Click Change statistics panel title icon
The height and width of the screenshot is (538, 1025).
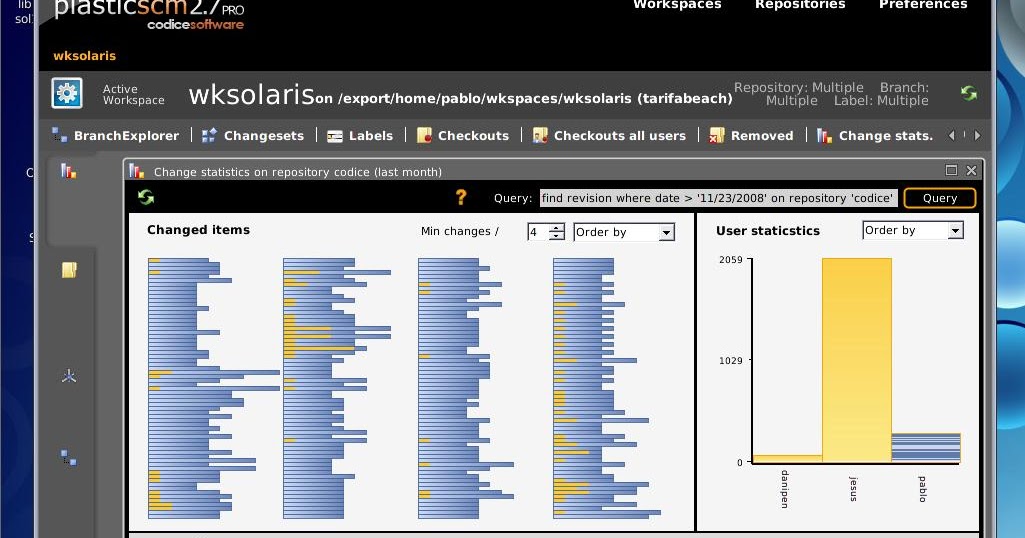pyautogui.click(x=137, y=171)
